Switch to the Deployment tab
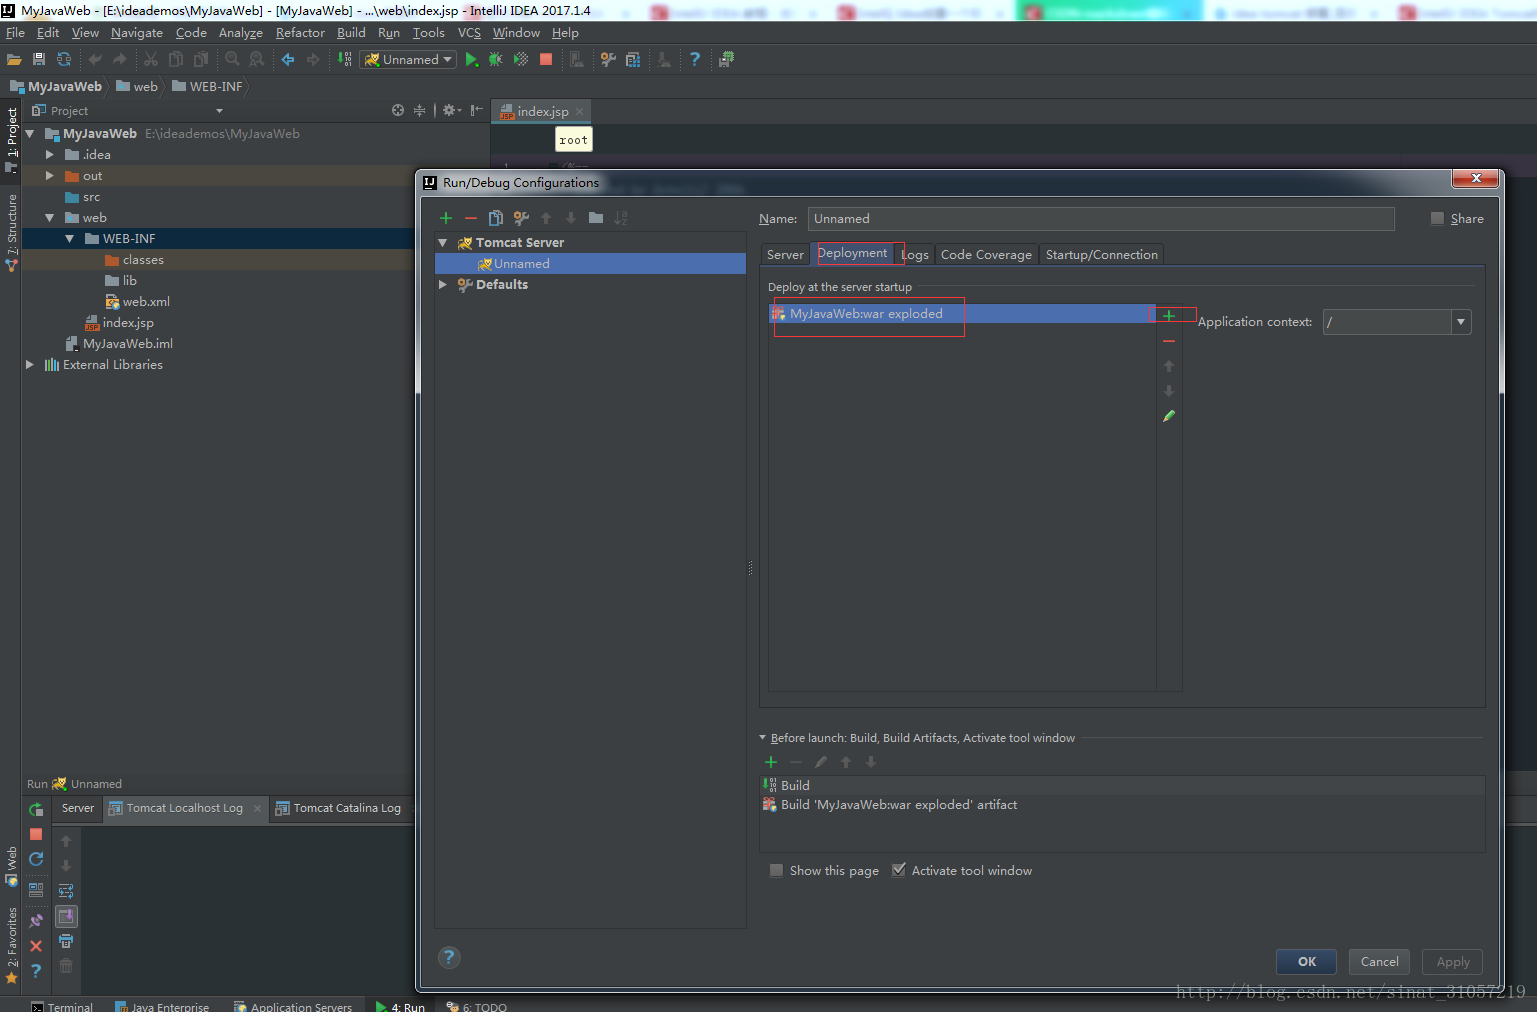This screenshot has height=1012, width=1537. (852, 254)
